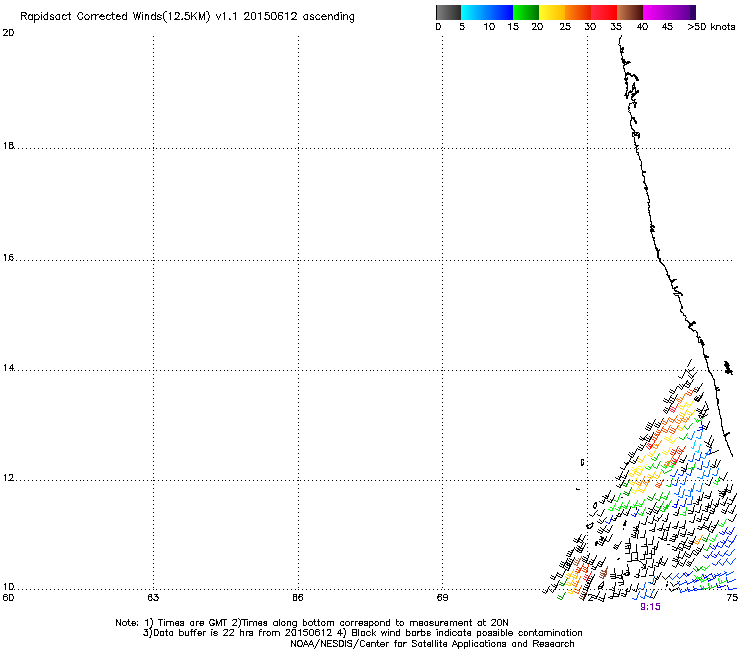Image resolution: width=740 pixels, height=650 pixels.
Task: Click the gray 0-5 knots legend segment
Action: pos(448,12)
